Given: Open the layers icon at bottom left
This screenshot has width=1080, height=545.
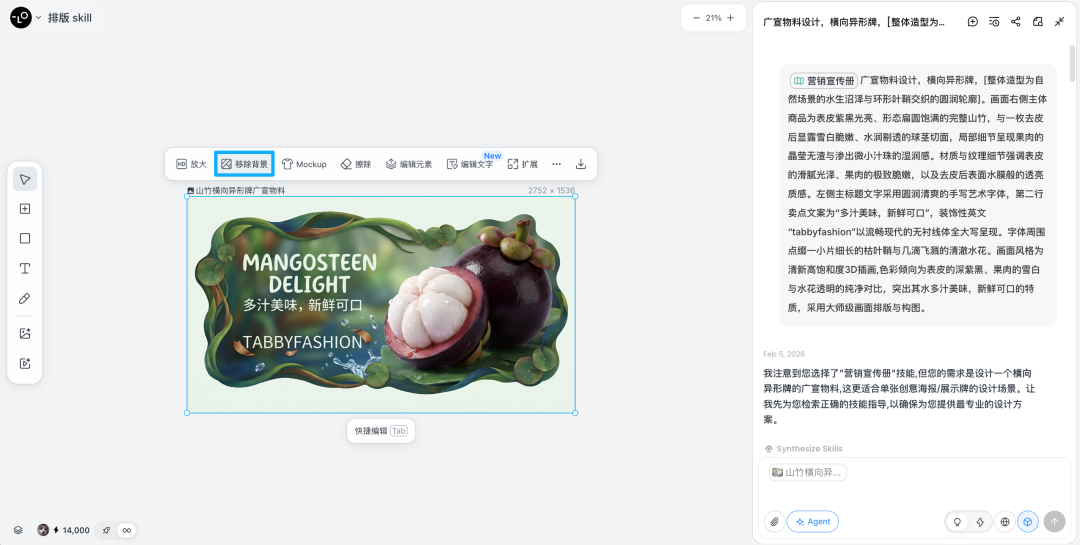Looking at the screenshot, I should [x=19, y=530].
